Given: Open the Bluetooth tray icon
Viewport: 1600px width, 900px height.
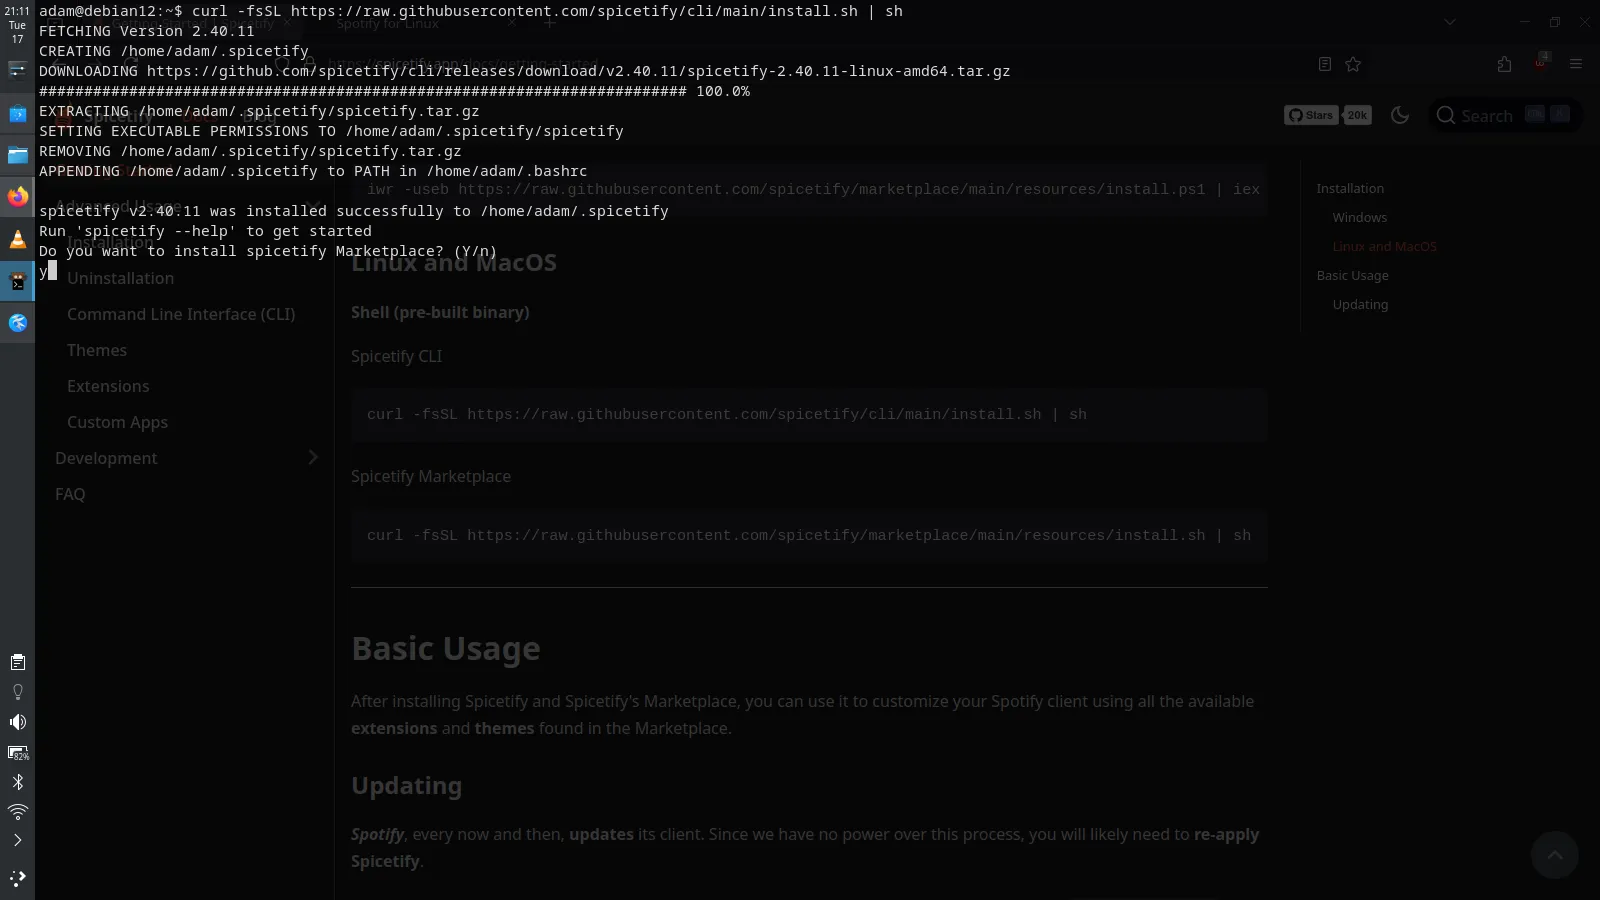Looking at the screenshot, I should 17,782.
